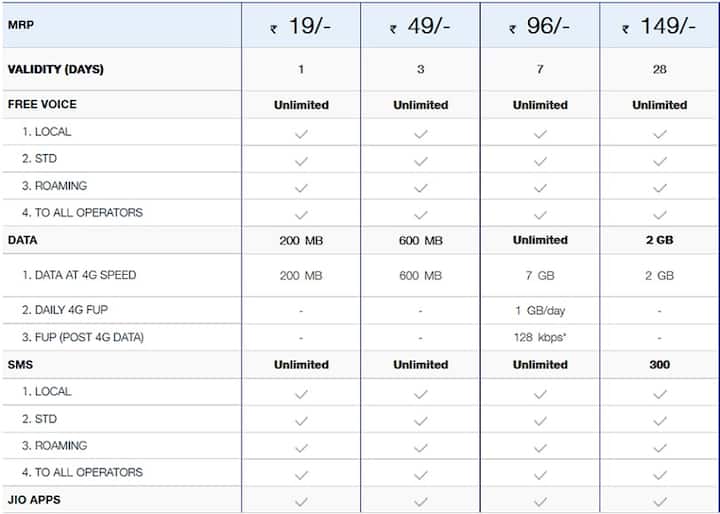Click JIO APPS checkmark under ₹19

tap(301, 502)
